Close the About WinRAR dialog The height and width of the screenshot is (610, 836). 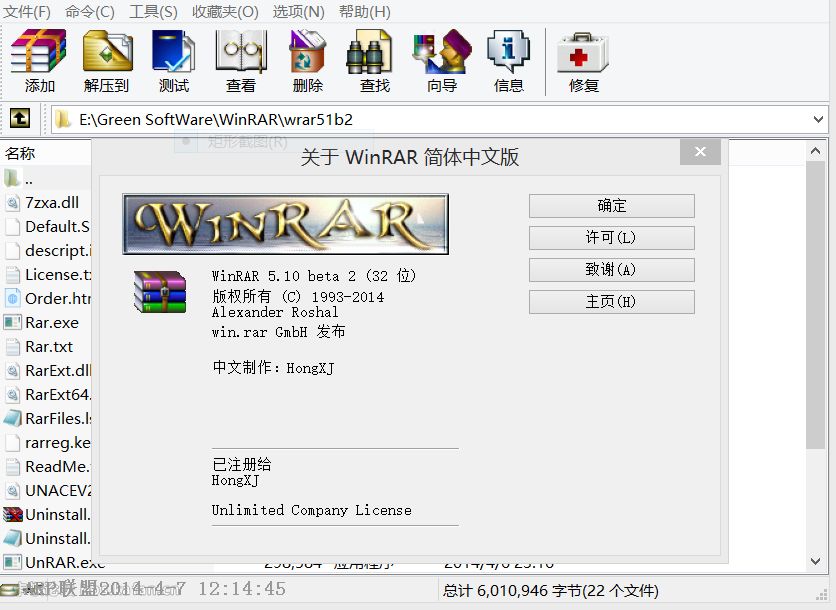[700, 152]
